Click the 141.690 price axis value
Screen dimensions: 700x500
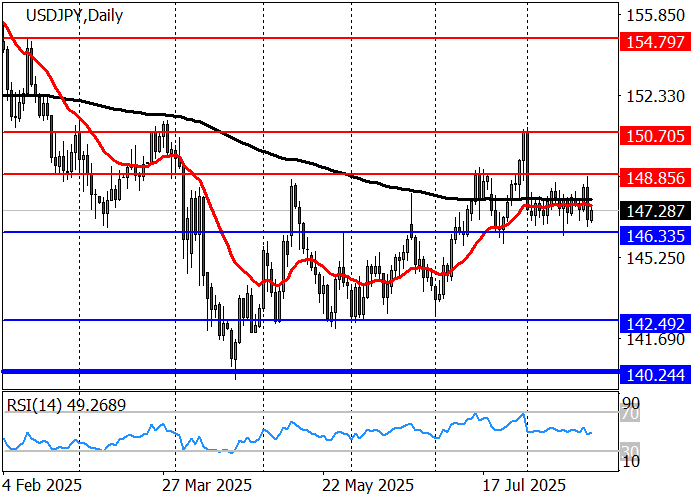coord(655,340)
